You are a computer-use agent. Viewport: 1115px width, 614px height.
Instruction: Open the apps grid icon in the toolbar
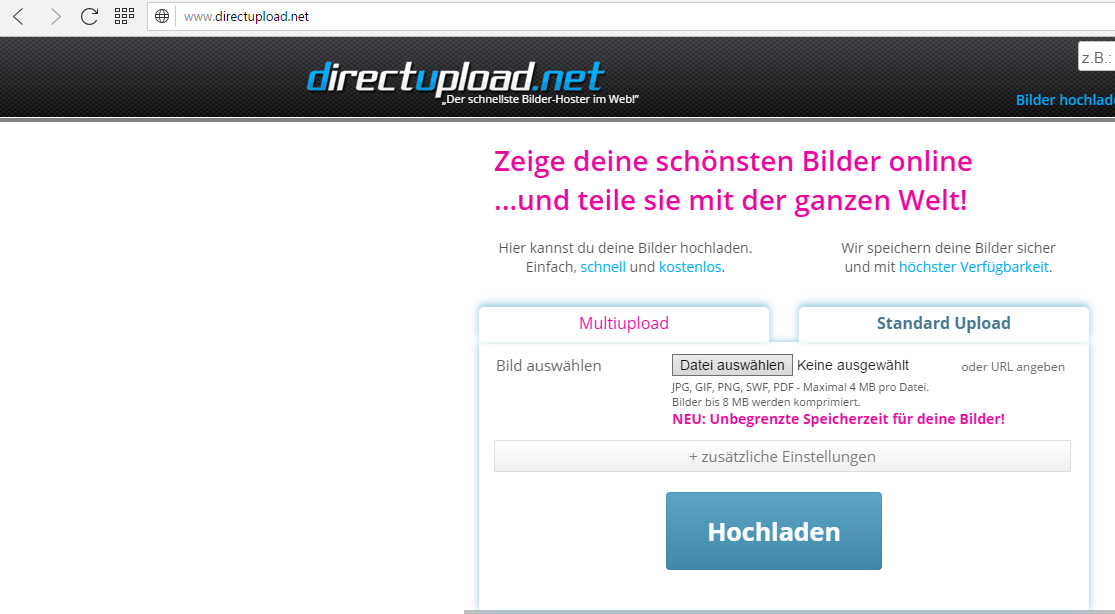[124, 16]
